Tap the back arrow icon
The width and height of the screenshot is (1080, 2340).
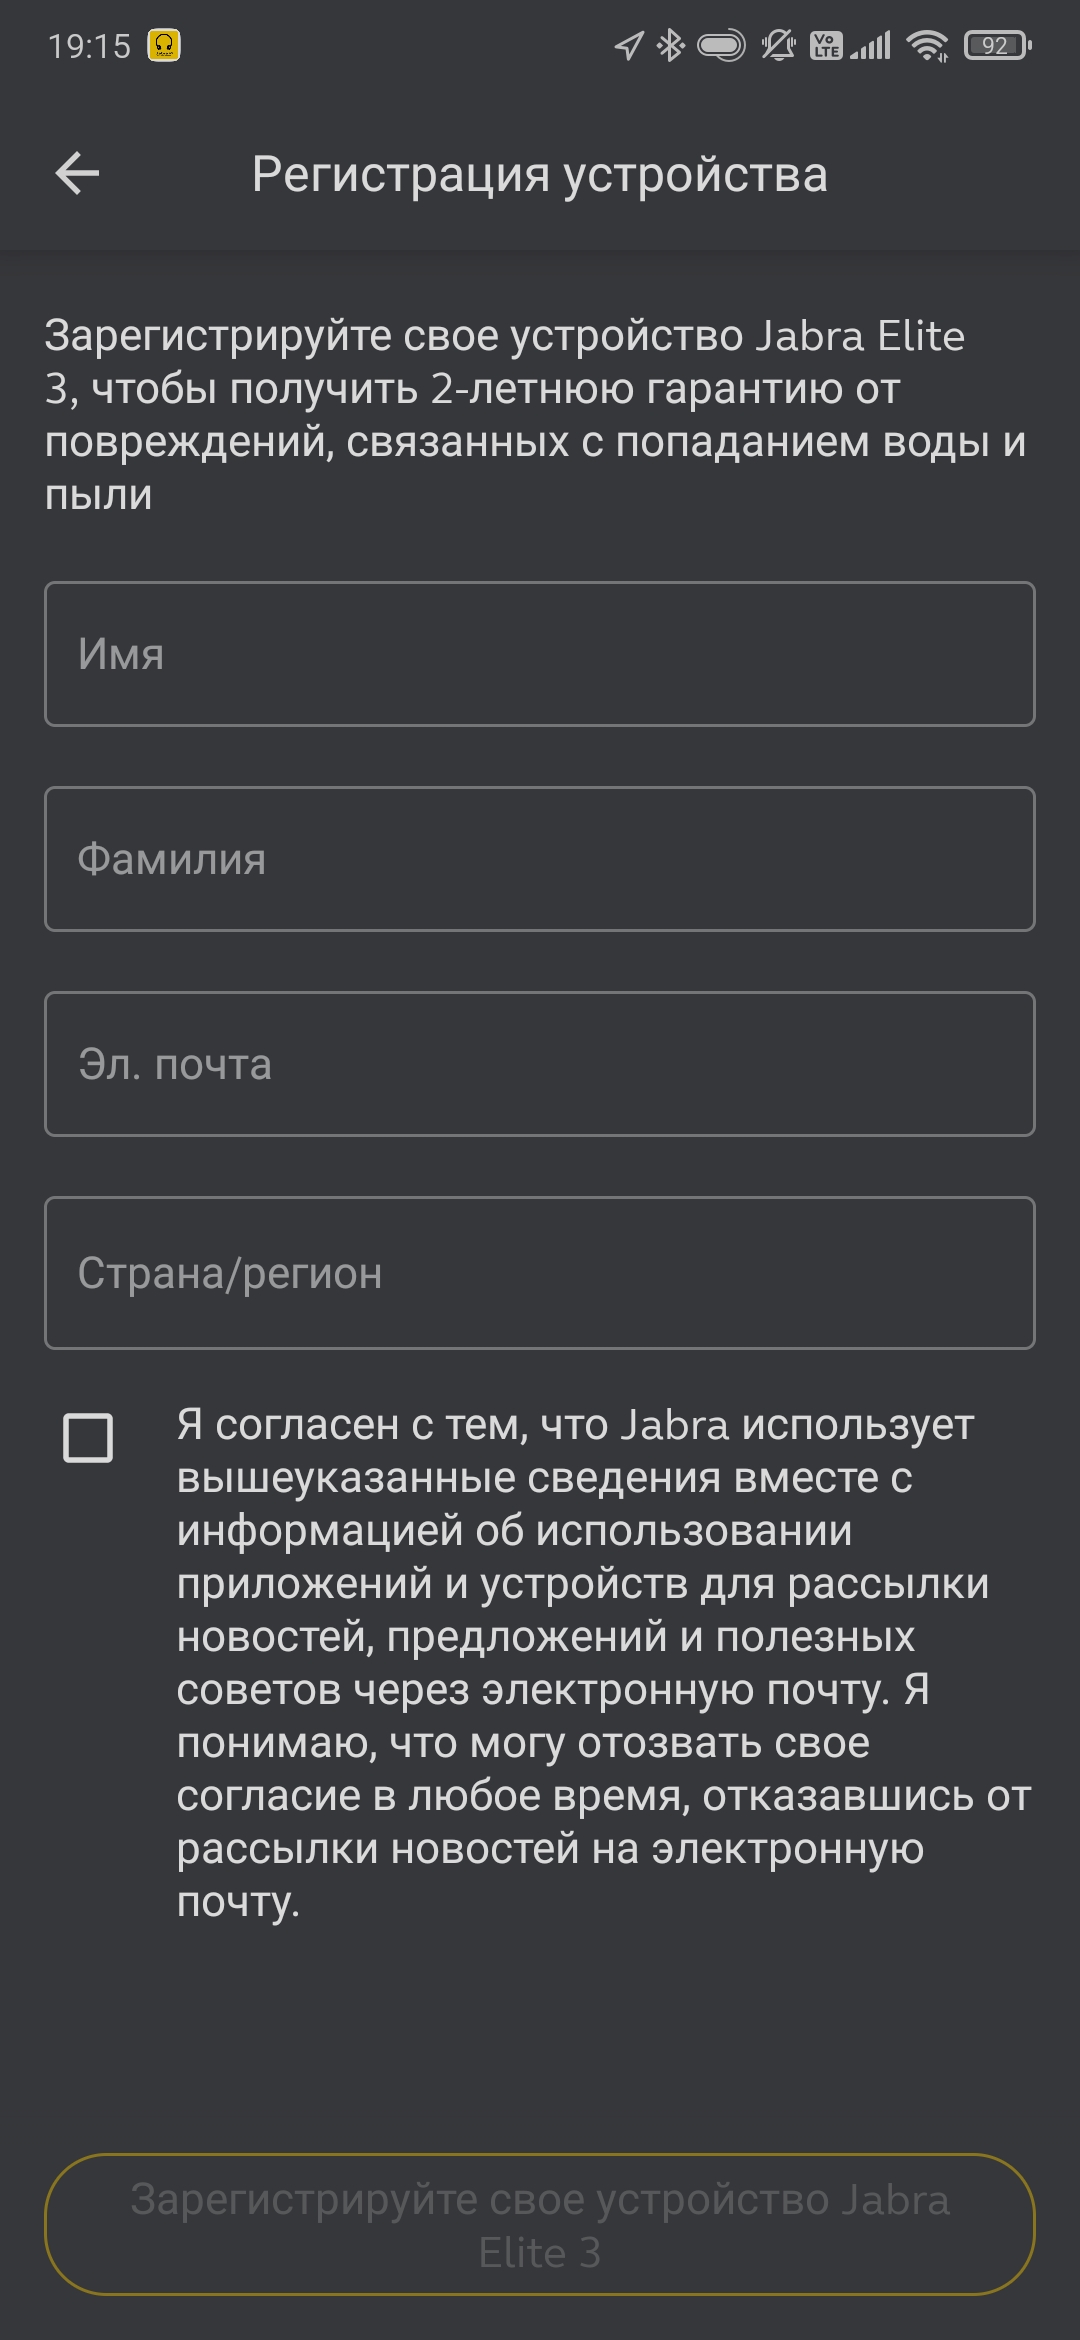tap(77, 174)
